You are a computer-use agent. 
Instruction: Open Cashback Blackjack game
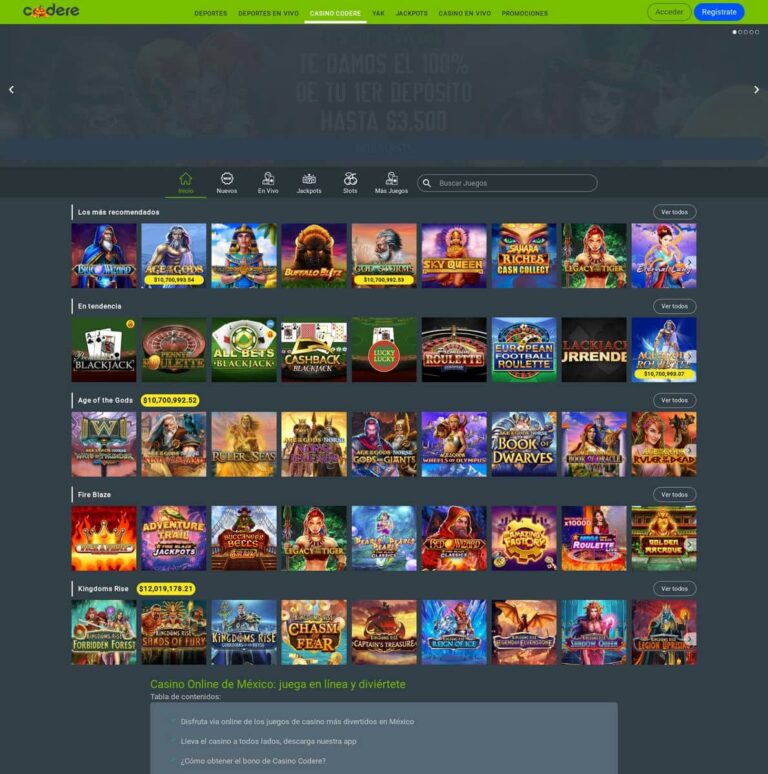point(314,349)
